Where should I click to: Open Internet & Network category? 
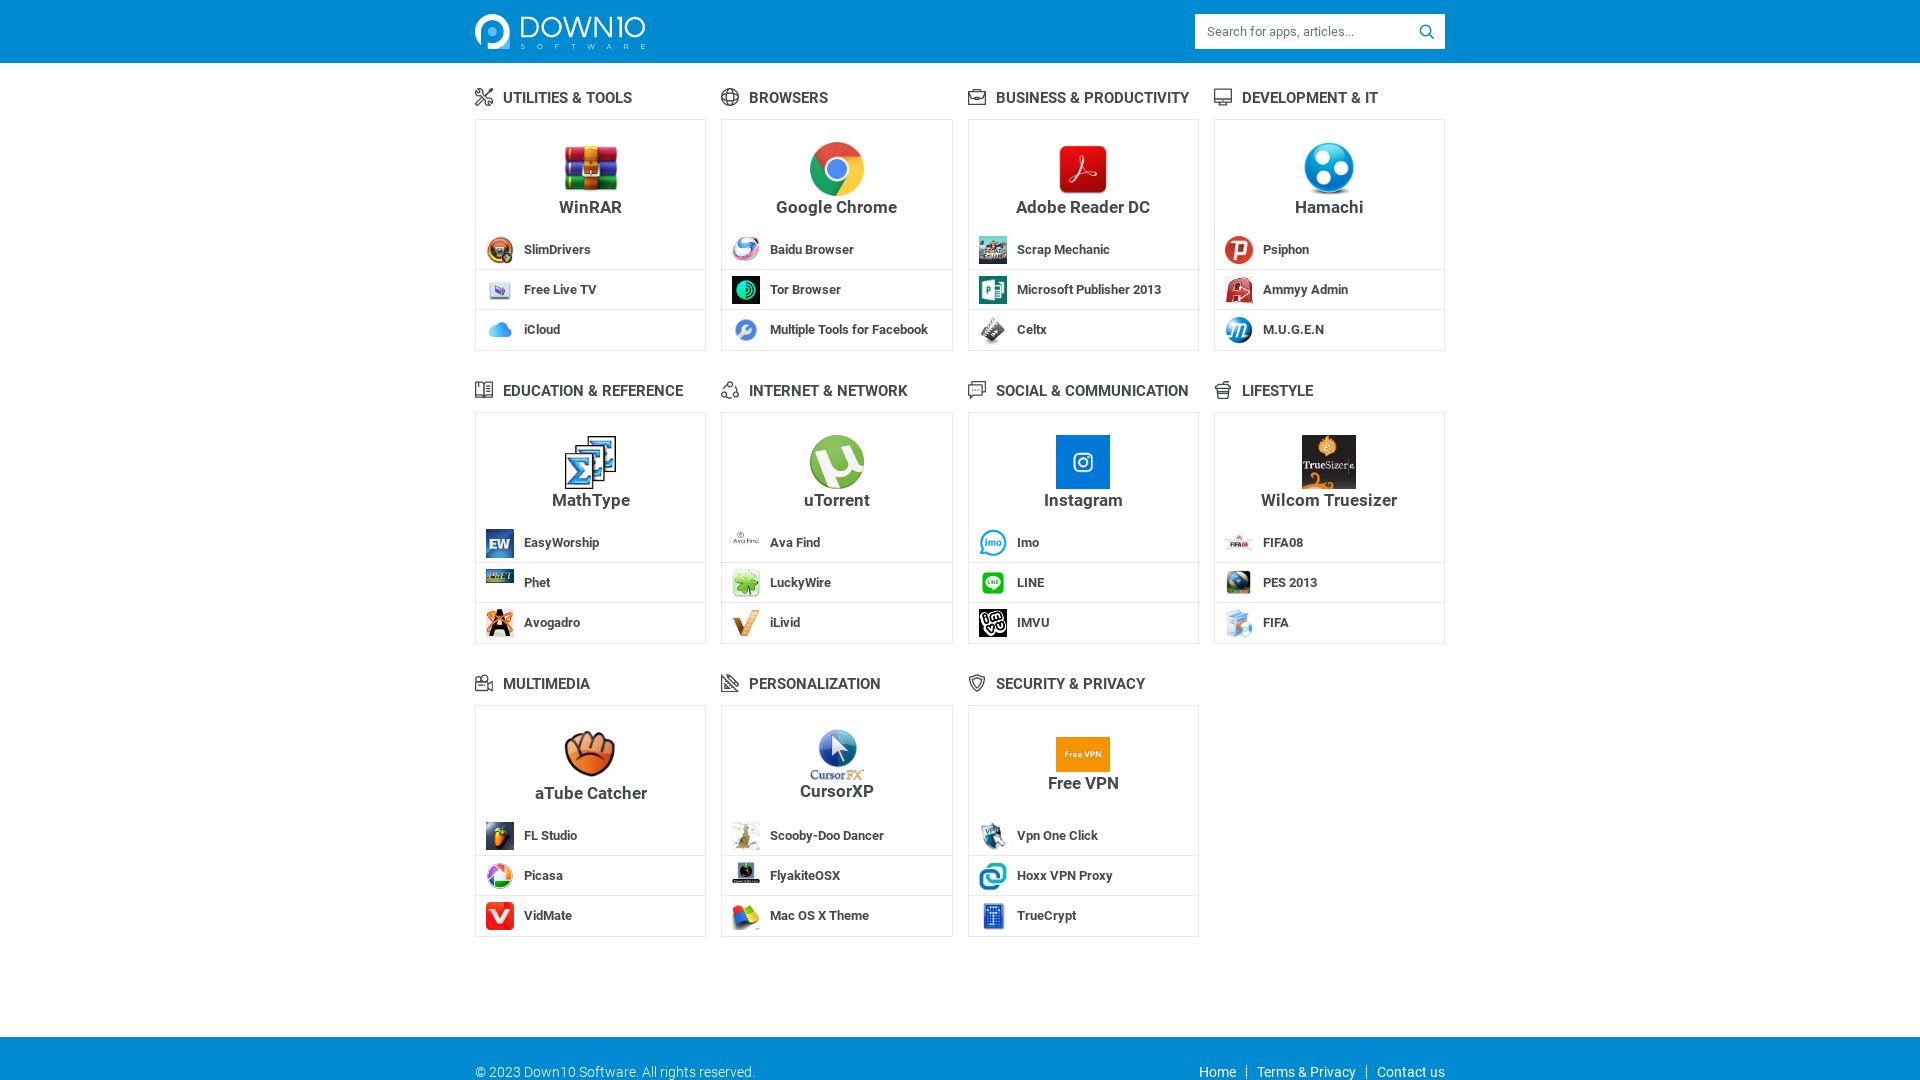(828, 391)
